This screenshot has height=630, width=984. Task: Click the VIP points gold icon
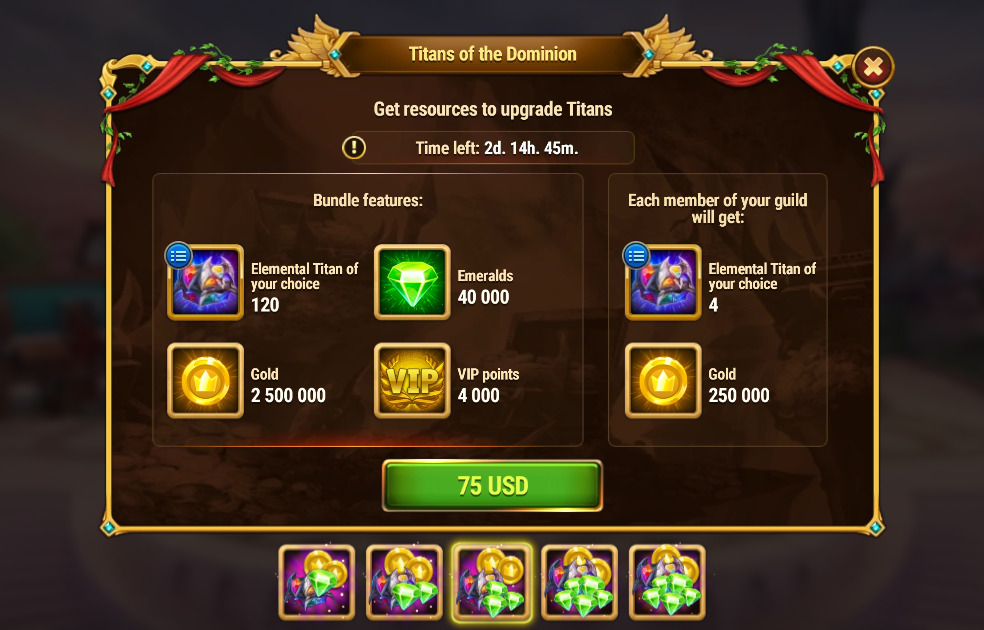(x=412, y=381)
